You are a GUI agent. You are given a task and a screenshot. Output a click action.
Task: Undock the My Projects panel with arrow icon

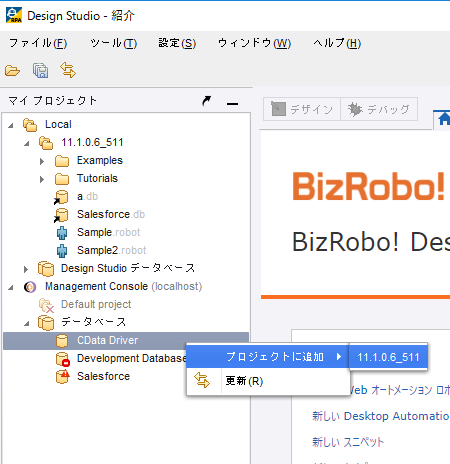pos(207,101)
